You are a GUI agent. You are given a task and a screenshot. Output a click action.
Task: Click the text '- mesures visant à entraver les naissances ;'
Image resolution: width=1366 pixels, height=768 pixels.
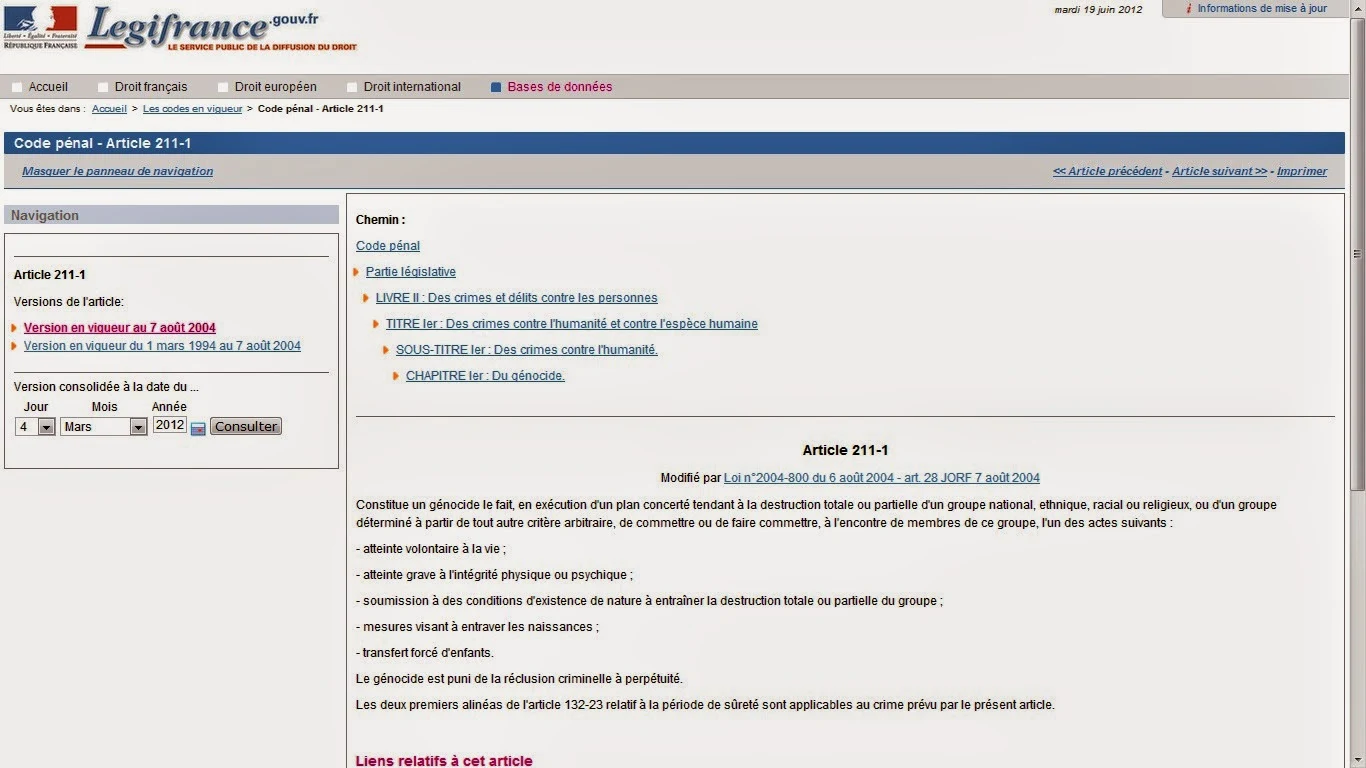[477, 627]
